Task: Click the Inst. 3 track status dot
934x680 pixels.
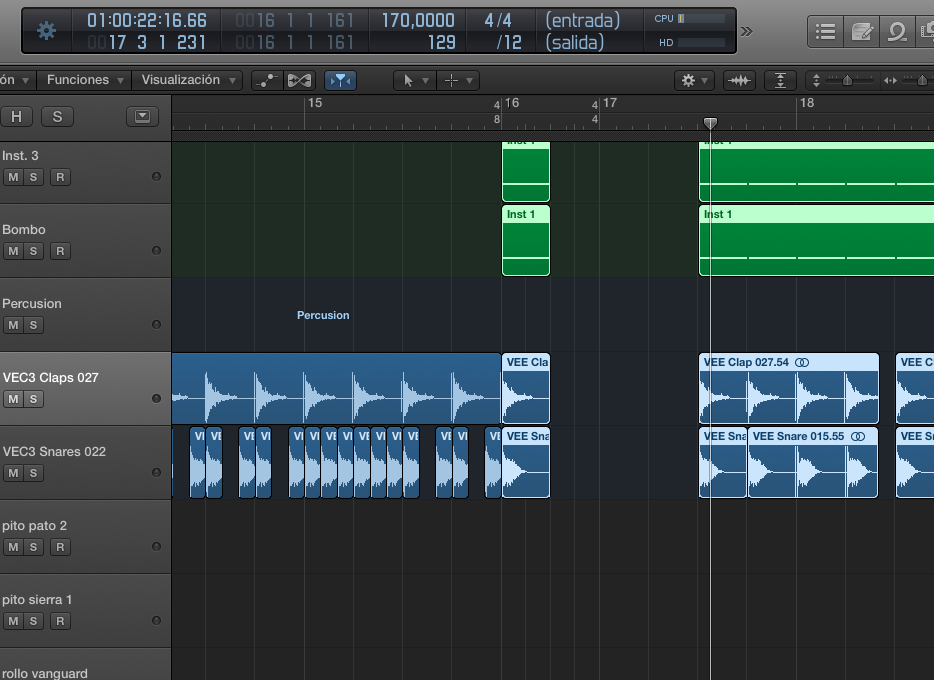Action: coord(156,176)
